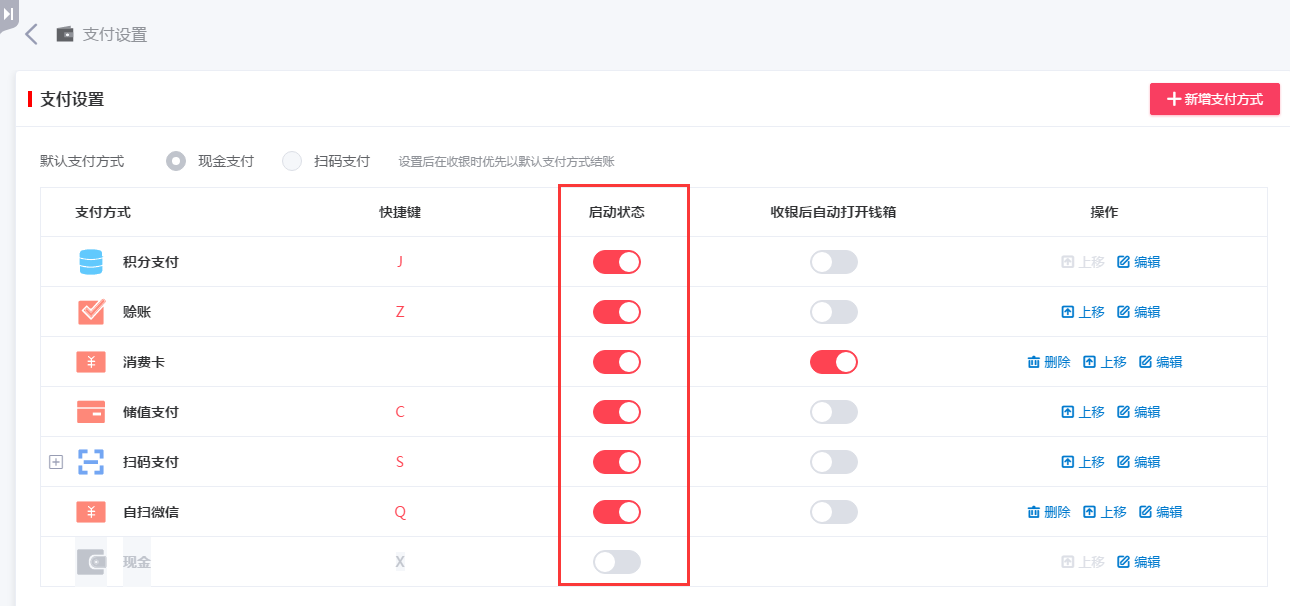This screenshot has width=1290, height=606.
Task: Disable the 启动状态 toggle for 积分支付
Action: [617, 261]
